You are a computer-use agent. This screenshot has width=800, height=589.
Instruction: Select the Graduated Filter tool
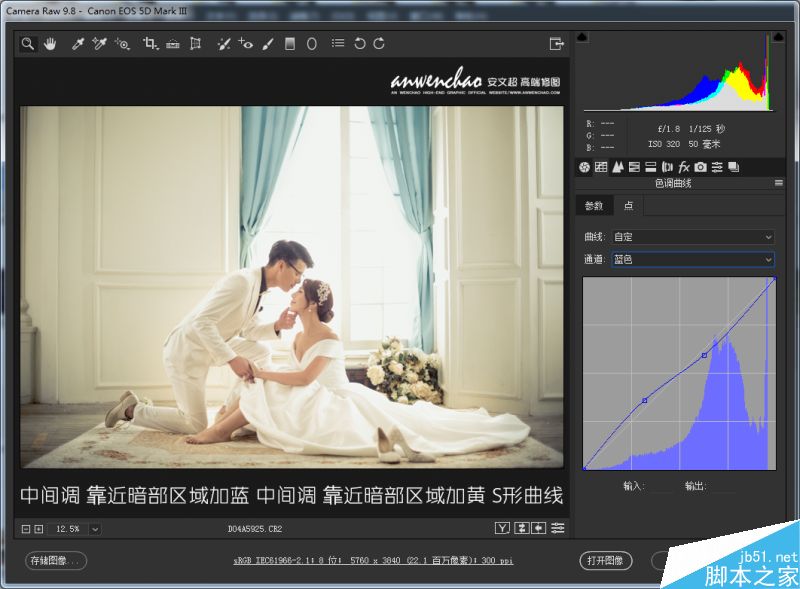pyautogui.click(x=290, y=44)
